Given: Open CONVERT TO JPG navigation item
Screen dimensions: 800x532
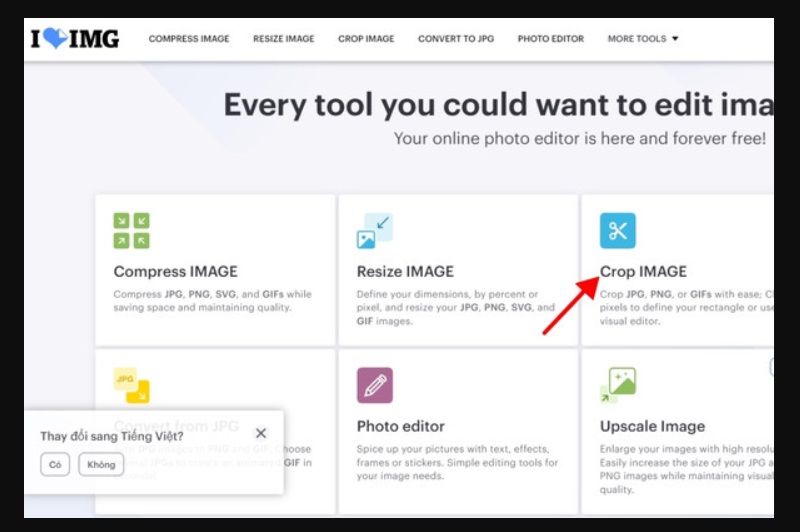Looking at the screenshot, I should pyautogui.click(x=455, y=39).
